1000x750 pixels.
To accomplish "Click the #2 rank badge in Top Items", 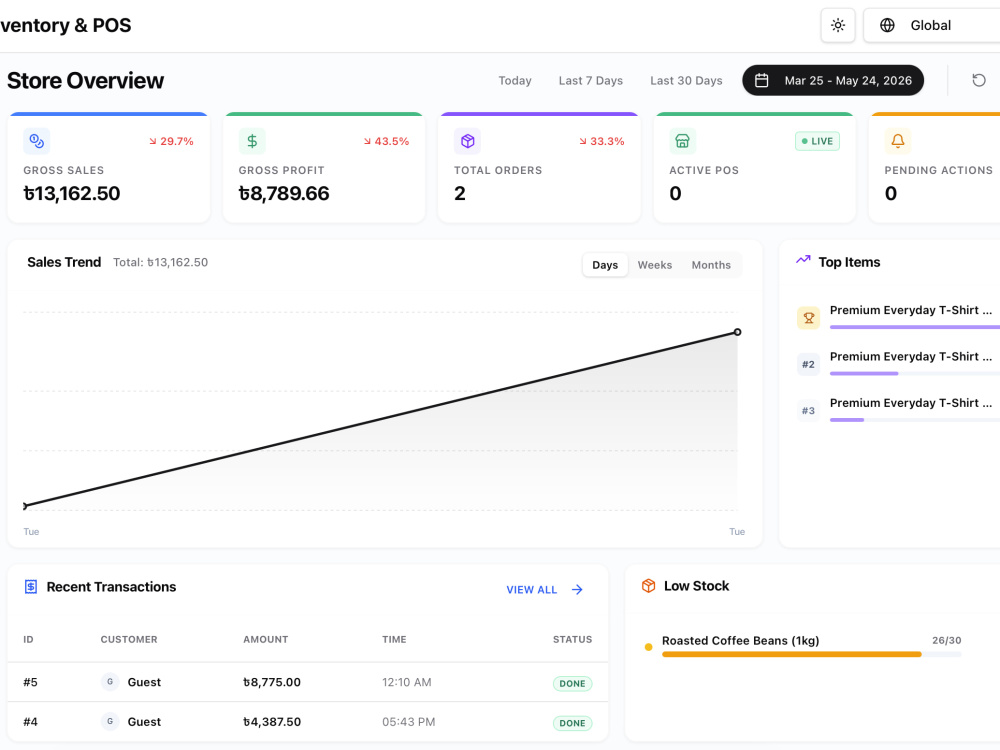I will [x=808, y=364].
